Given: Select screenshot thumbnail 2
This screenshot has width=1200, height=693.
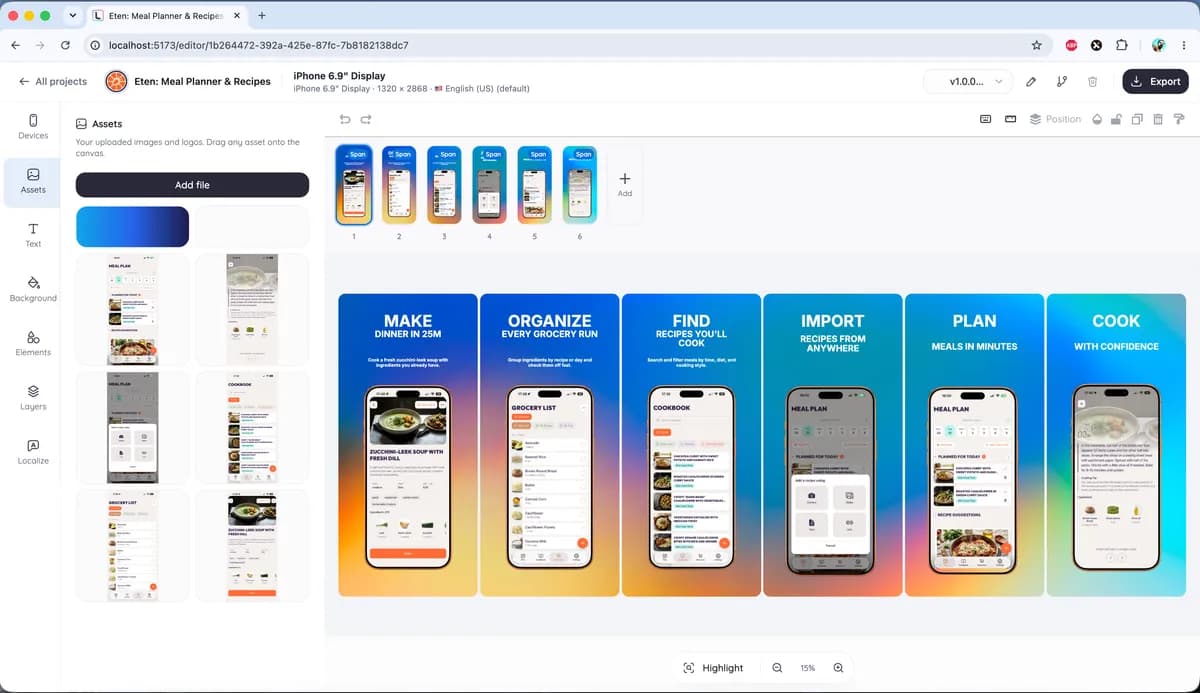Looking at the screenshot, I should click(399, 184).
